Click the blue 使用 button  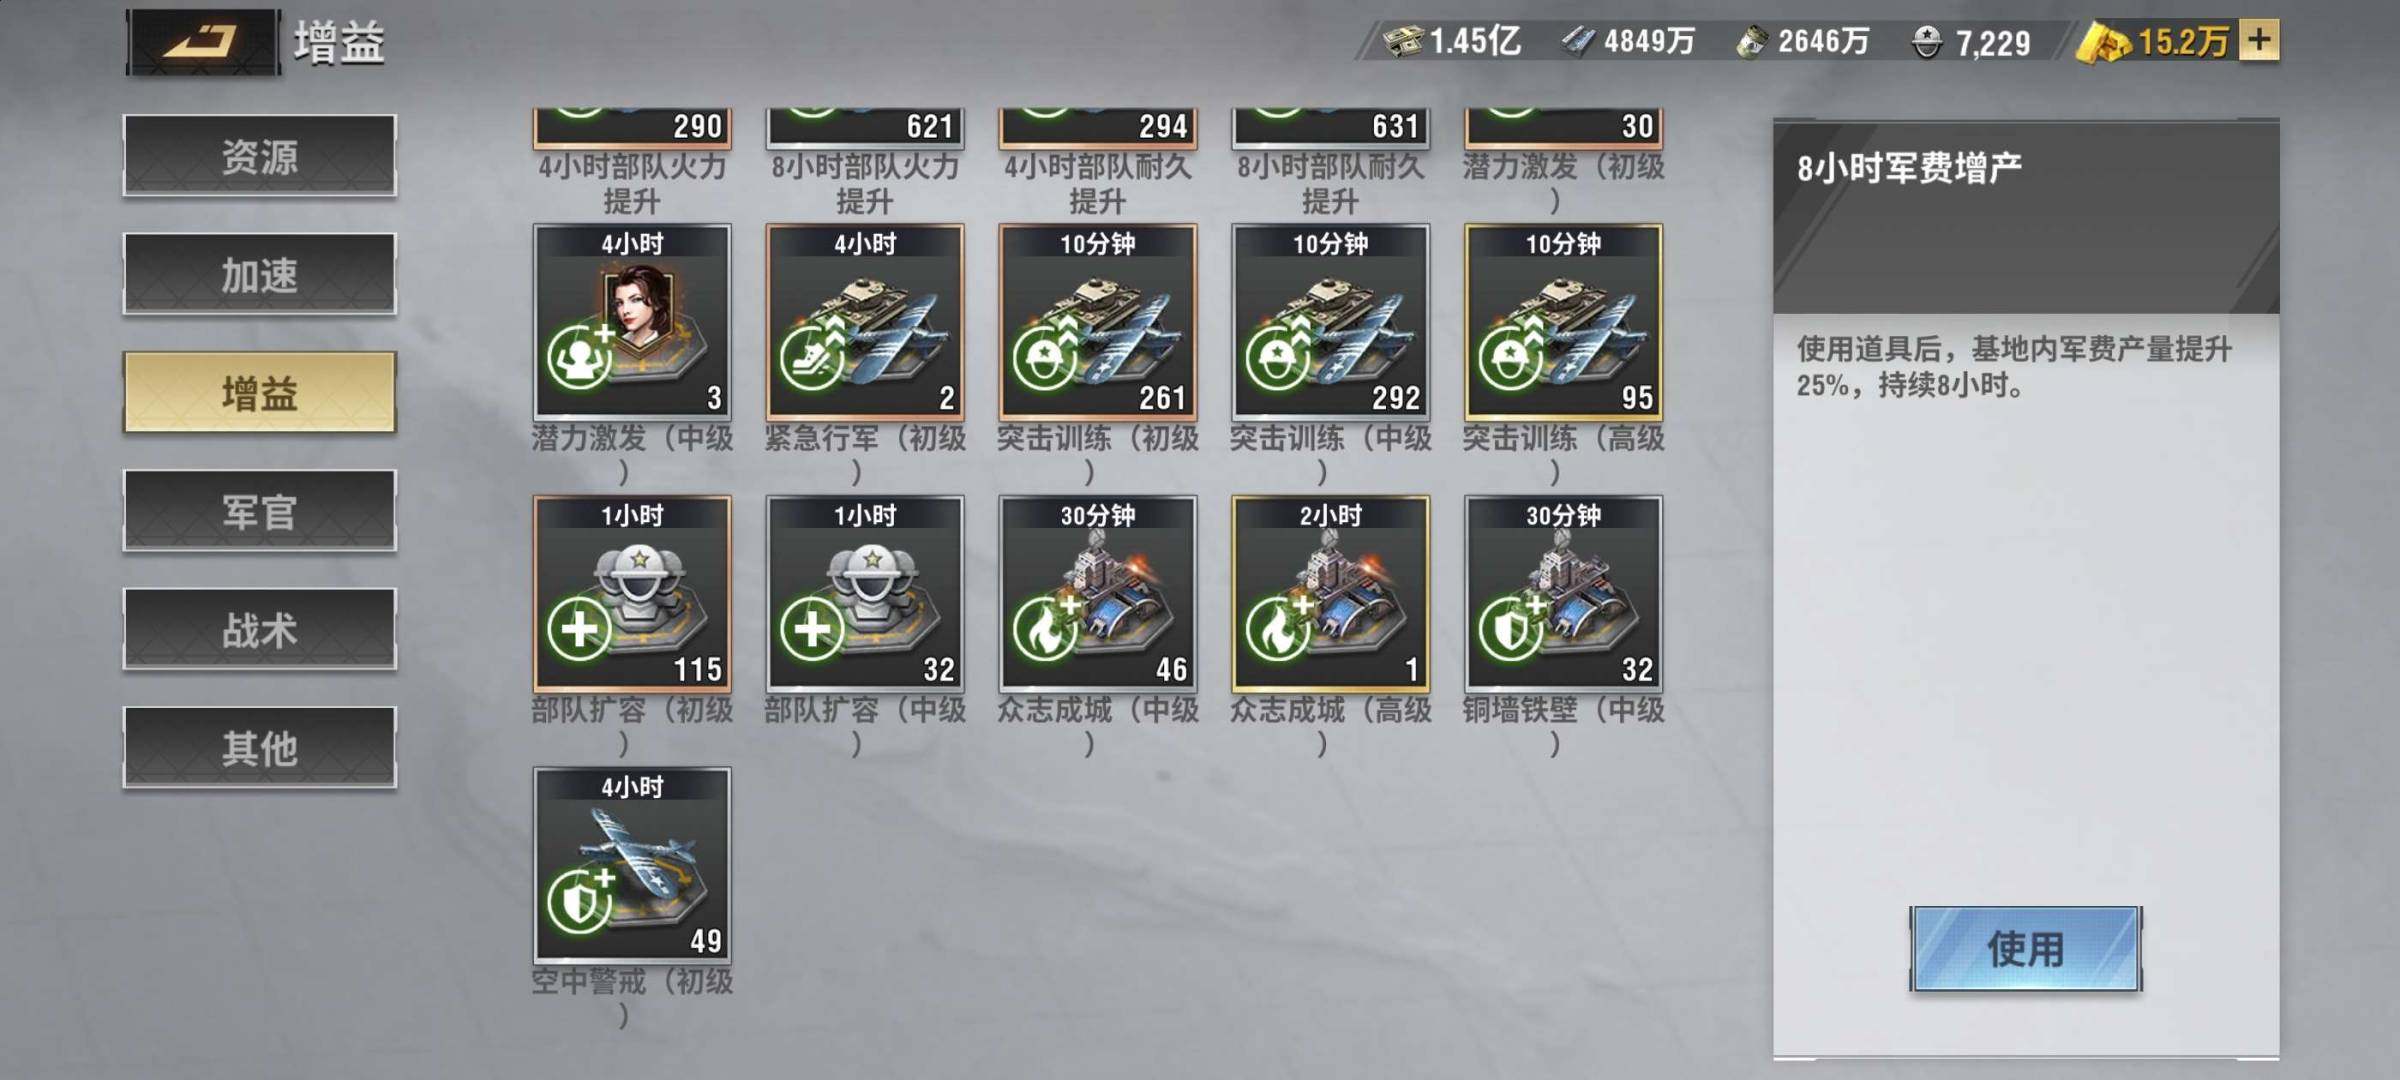coord(2026,948)
